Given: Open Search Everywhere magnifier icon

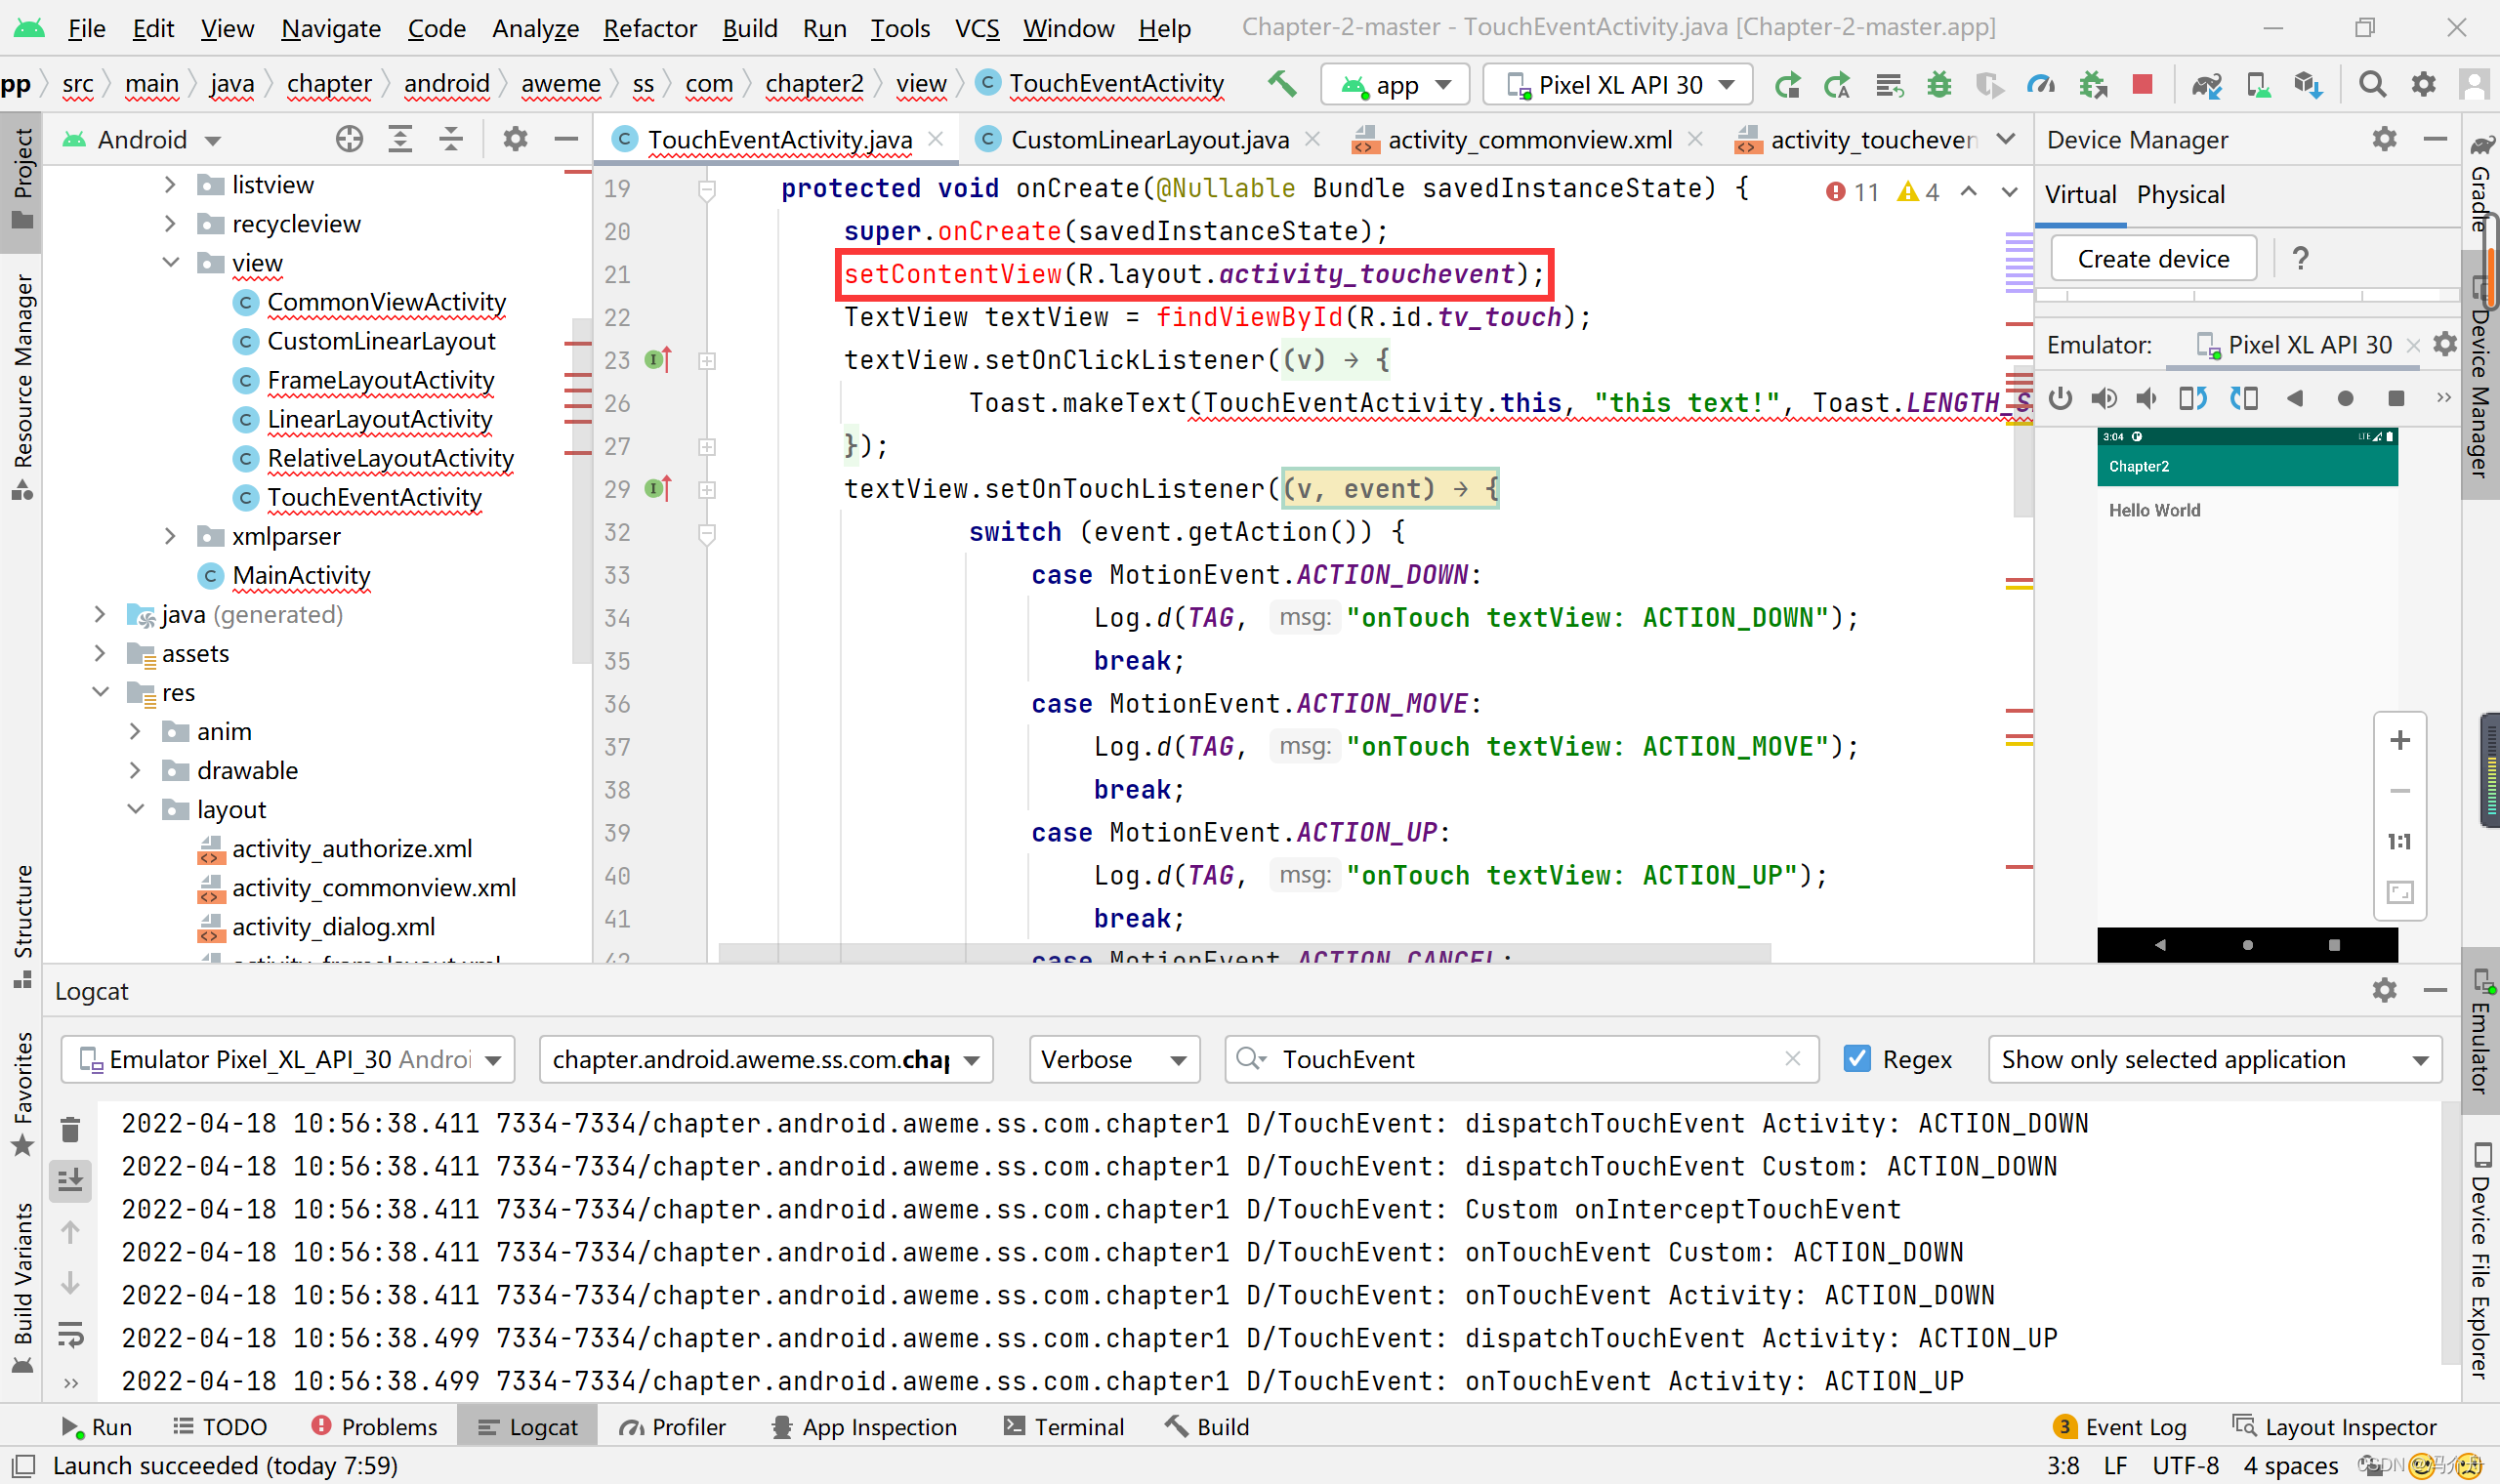Looking at the screenshot, I should point(2372,85).
